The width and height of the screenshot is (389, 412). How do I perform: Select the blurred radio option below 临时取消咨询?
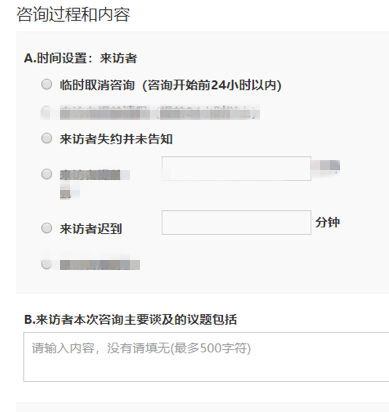(x=47, y=112)
